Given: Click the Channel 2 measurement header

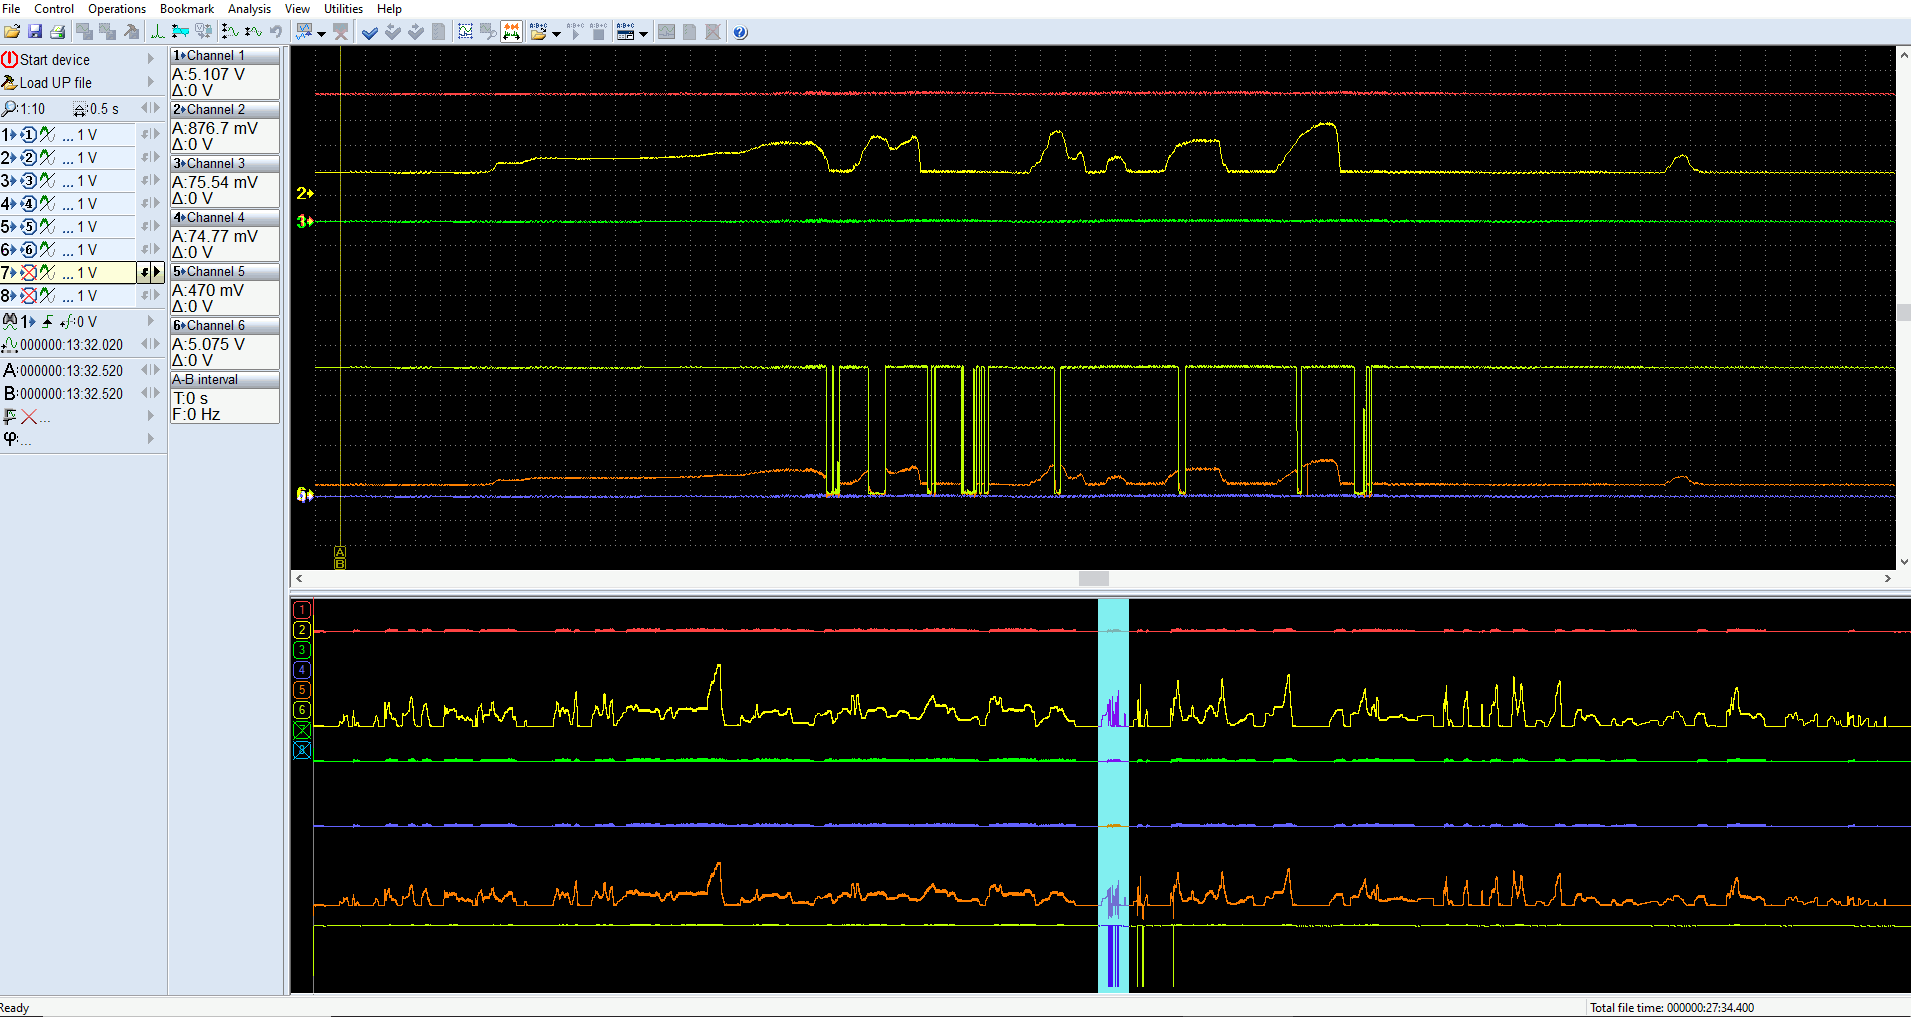Looking at the screenshot, I should point(224,109).
